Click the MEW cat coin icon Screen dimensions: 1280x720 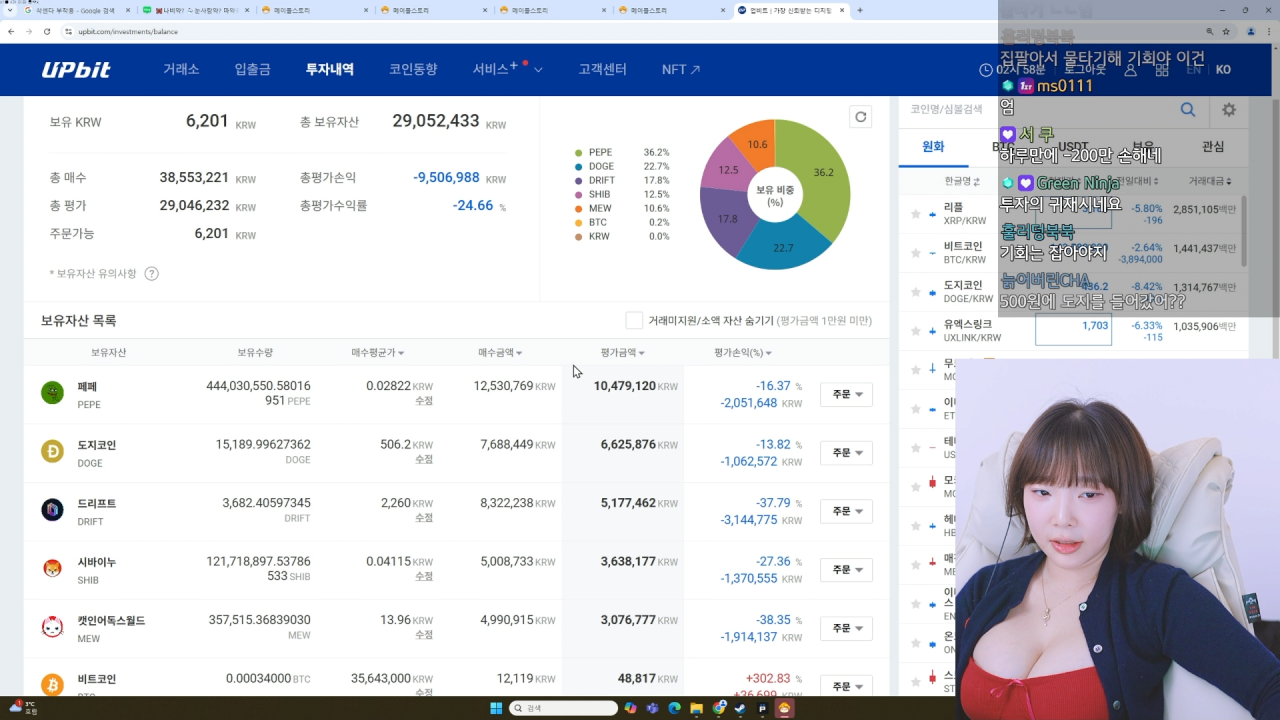[x=52, y=627]
